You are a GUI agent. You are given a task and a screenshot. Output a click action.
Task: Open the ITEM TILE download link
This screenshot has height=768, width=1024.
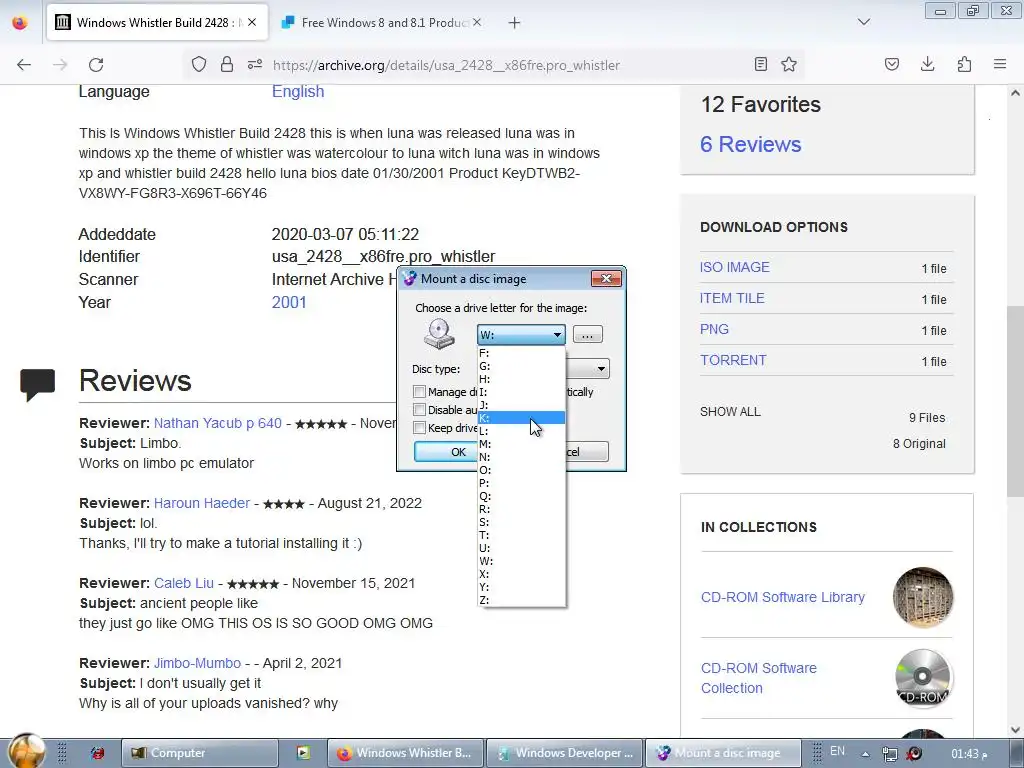click(732, 298)
